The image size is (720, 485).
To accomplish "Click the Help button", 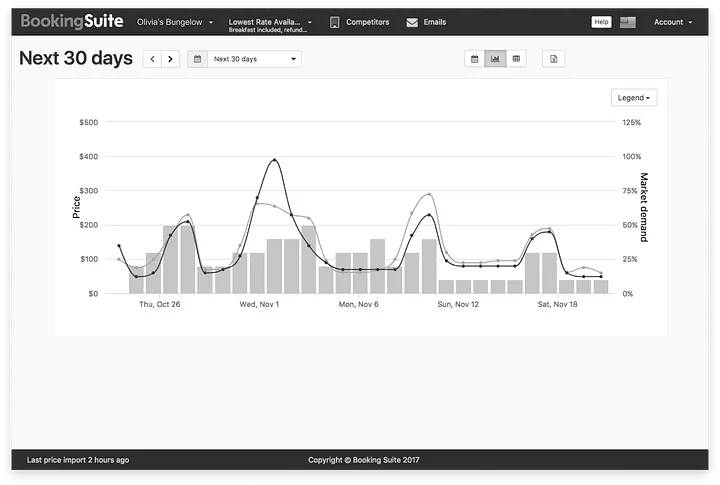I will 601,22.
